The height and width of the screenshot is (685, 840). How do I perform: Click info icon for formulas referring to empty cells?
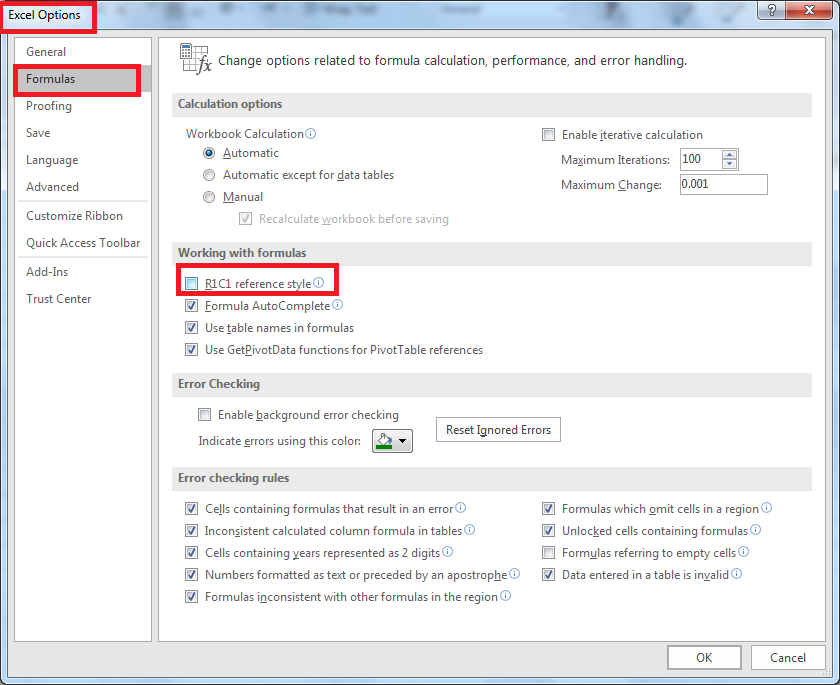pyautogui.click(x=744, y=552)
